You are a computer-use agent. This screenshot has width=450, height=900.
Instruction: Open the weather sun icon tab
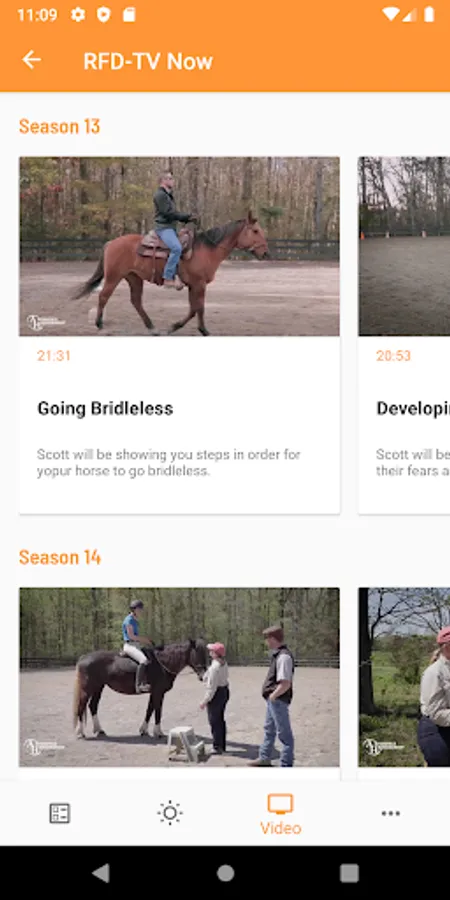point(170,813)
